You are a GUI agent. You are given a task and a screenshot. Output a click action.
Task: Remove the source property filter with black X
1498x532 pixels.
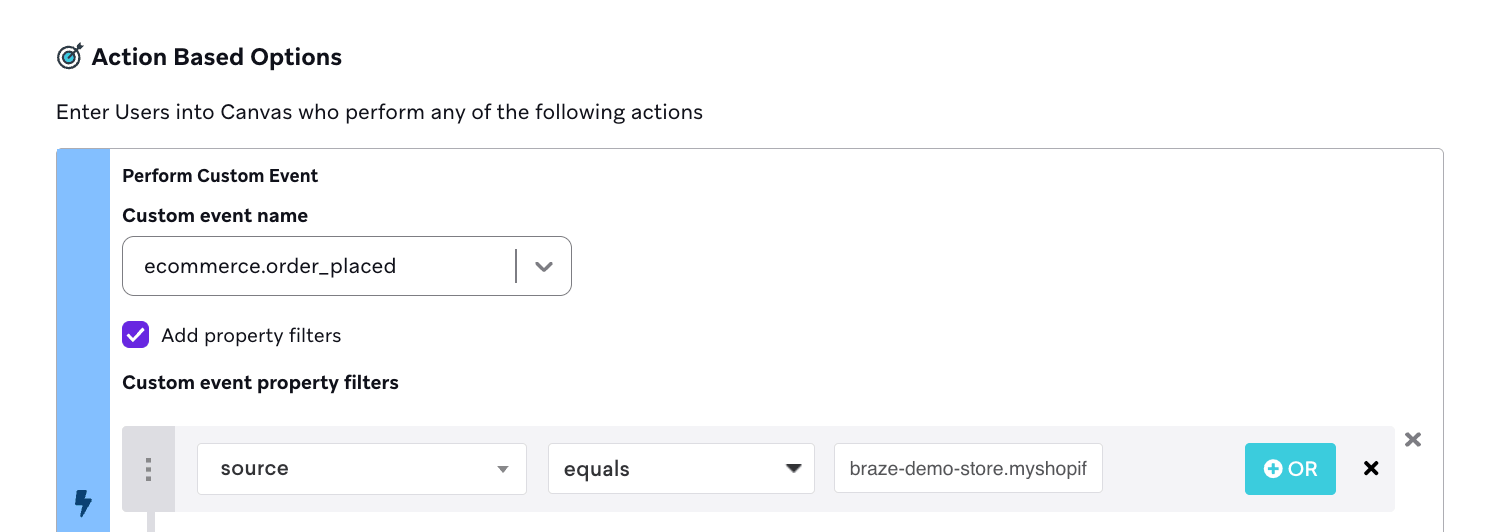pos(1371,468)
